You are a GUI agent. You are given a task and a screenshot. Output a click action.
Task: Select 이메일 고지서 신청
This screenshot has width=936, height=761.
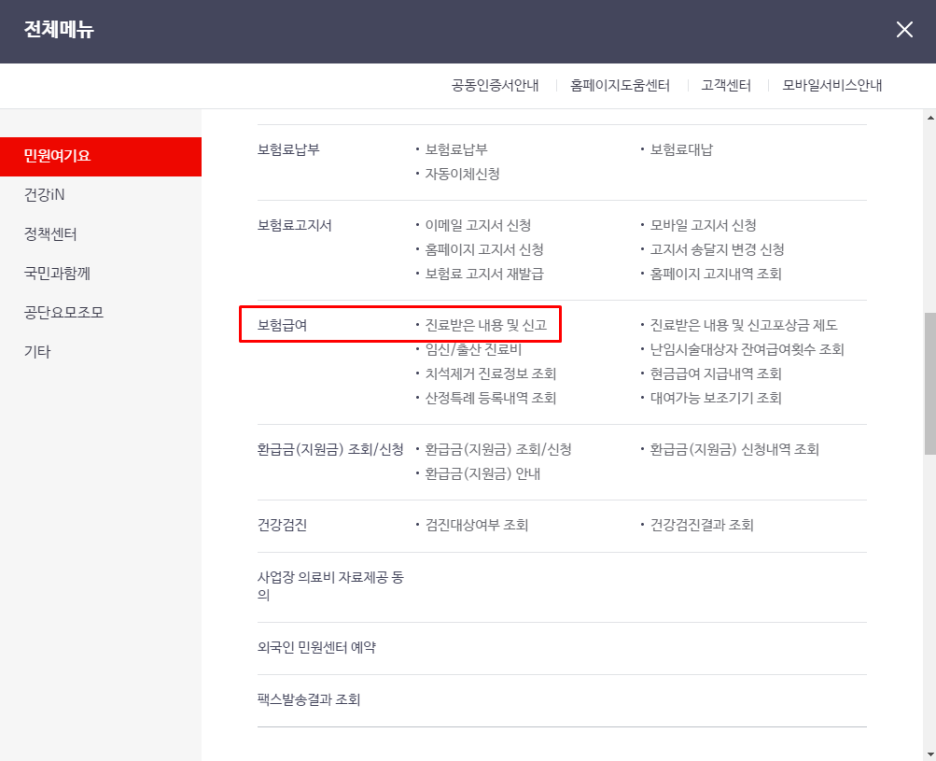click(478, 226)
